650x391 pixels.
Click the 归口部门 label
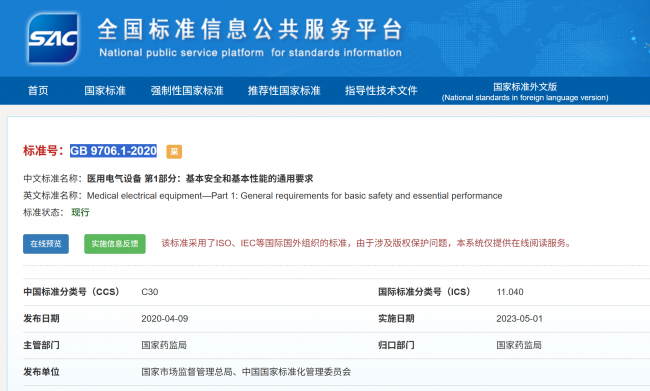pos(396,345)
